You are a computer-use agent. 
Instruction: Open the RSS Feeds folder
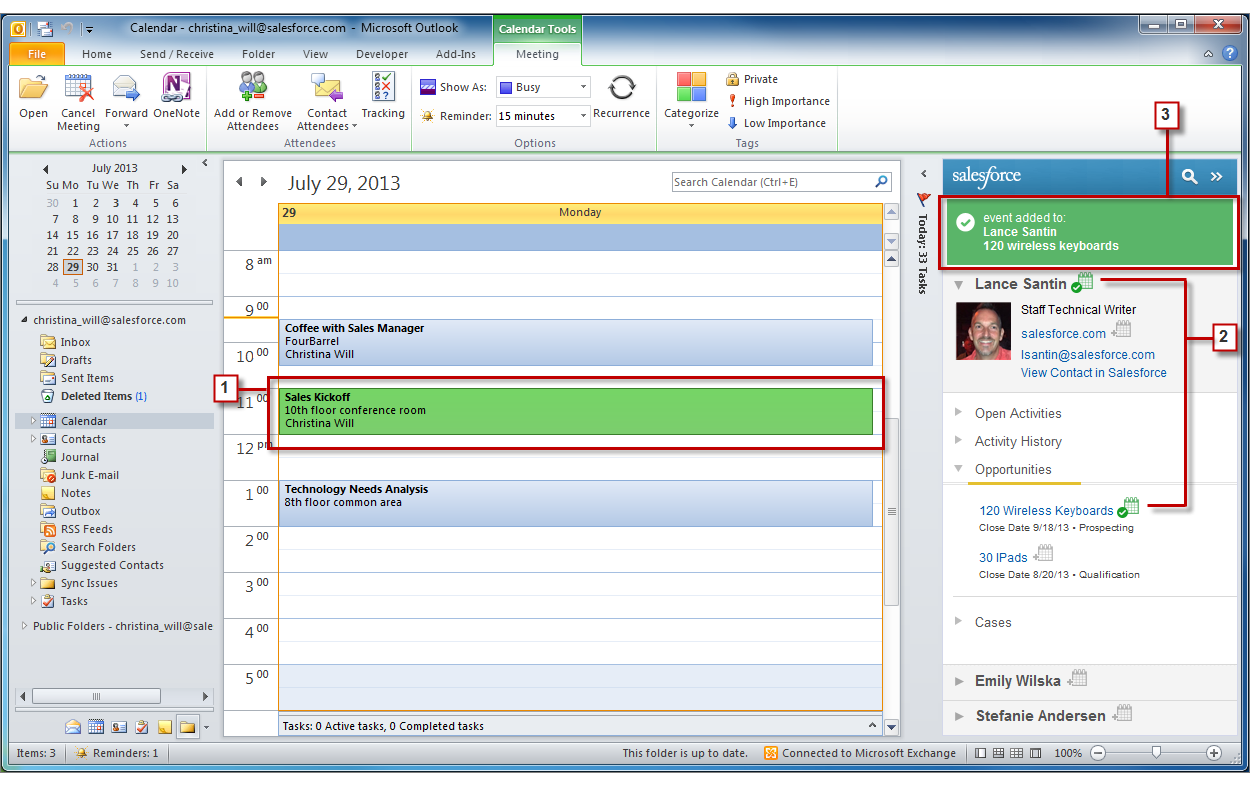(86, 529)
